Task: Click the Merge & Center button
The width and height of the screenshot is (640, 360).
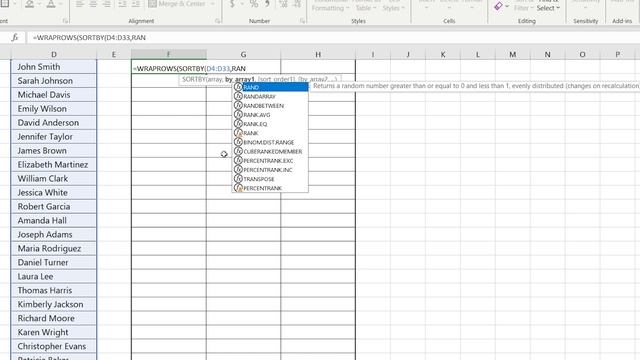Action: click(177, 4)
